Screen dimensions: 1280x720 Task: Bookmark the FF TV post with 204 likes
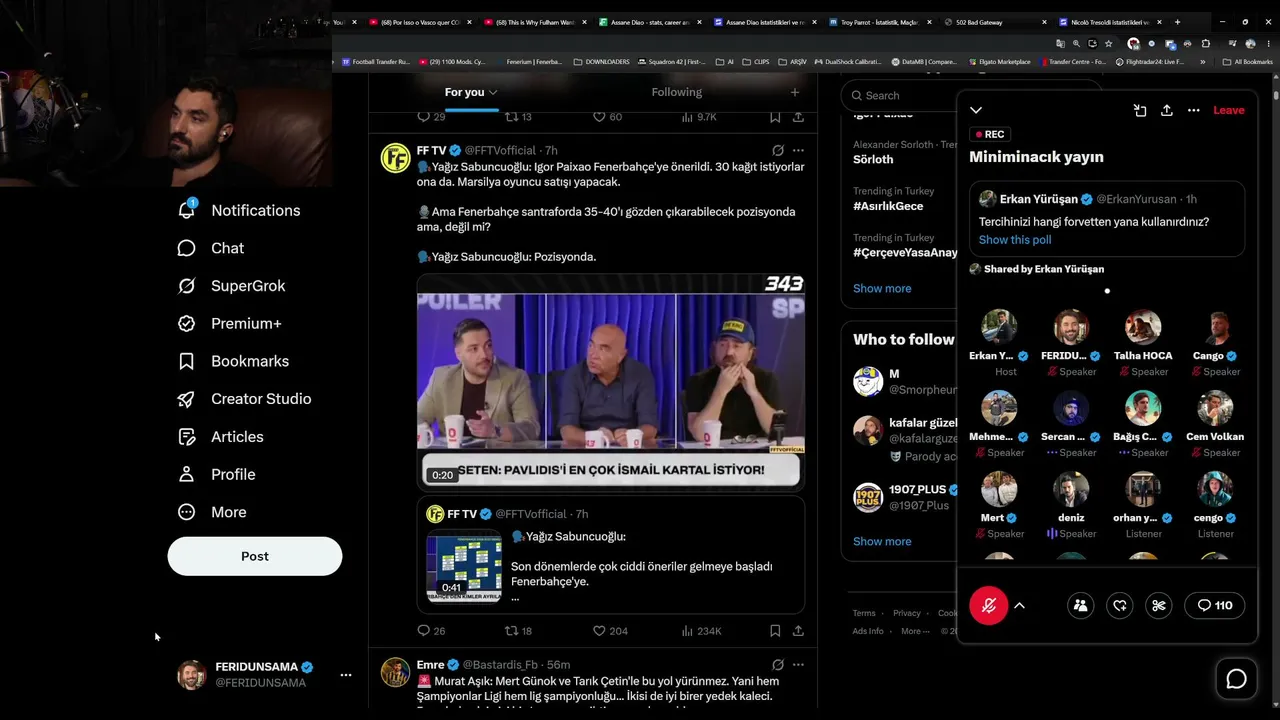click(775, 631)
